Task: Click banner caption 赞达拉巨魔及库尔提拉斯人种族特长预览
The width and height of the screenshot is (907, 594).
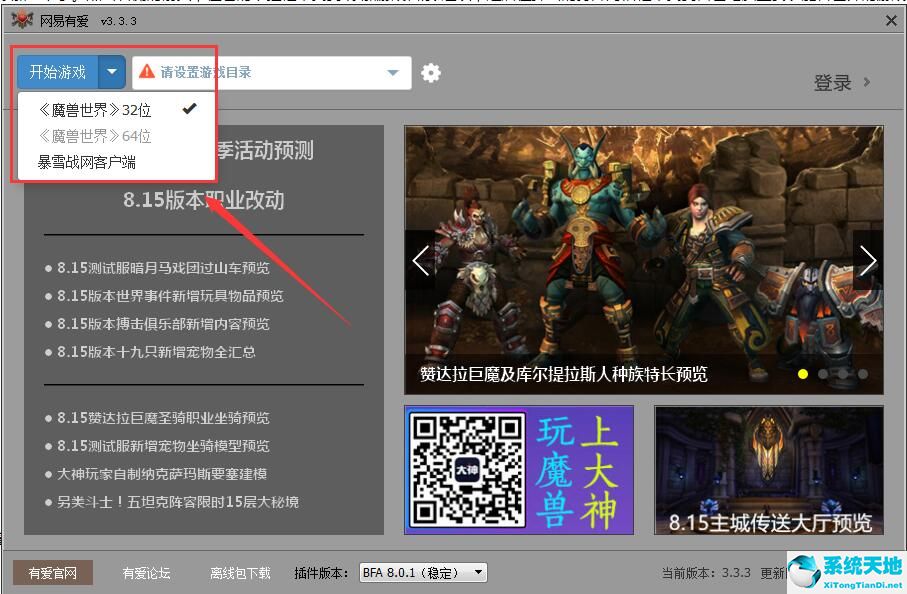Action: (x=563, y=374)
